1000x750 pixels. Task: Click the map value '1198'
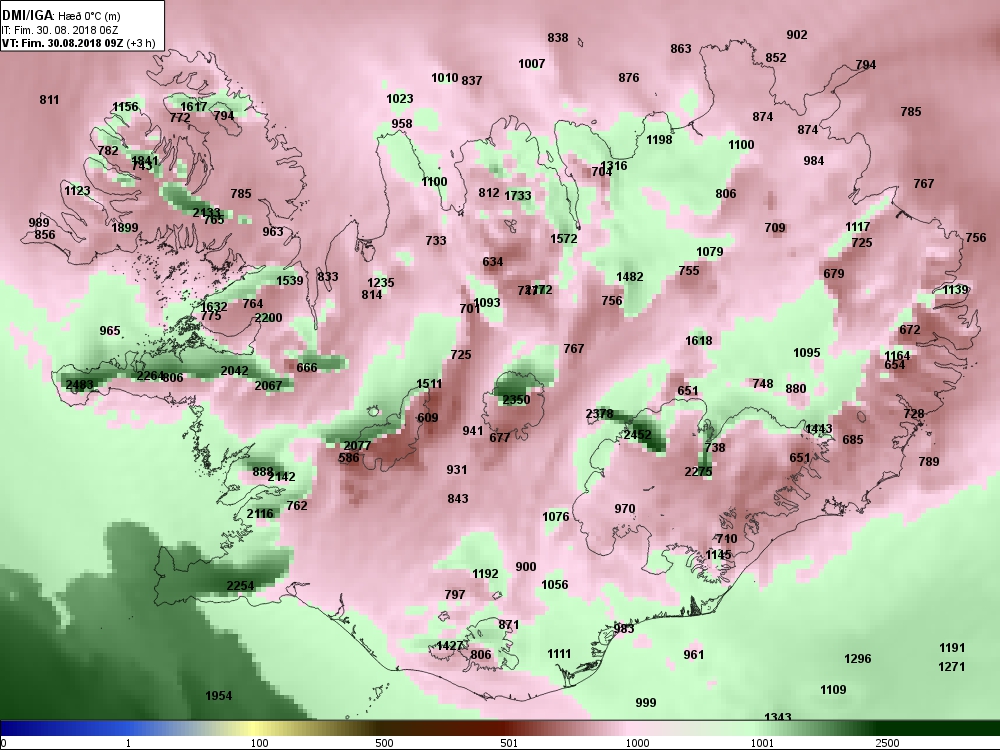[659, 140]
